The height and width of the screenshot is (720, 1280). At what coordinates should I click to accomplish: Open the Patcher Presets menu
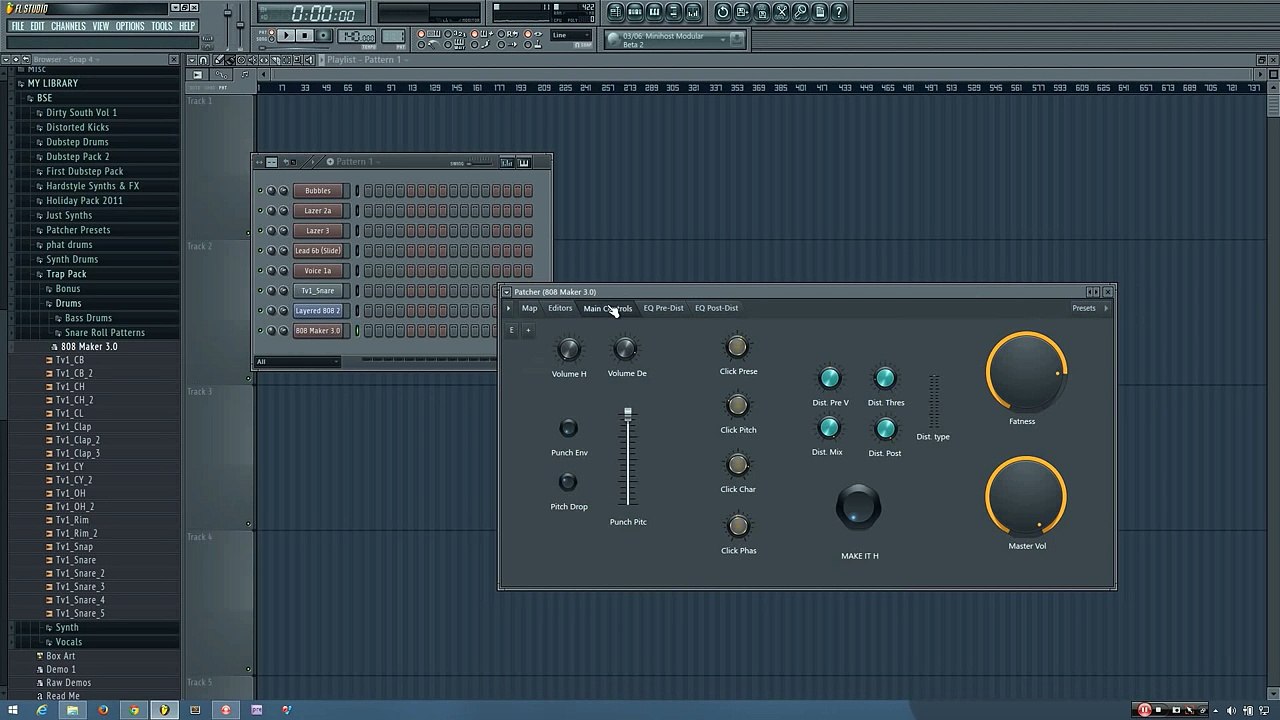click(1084, 308)
